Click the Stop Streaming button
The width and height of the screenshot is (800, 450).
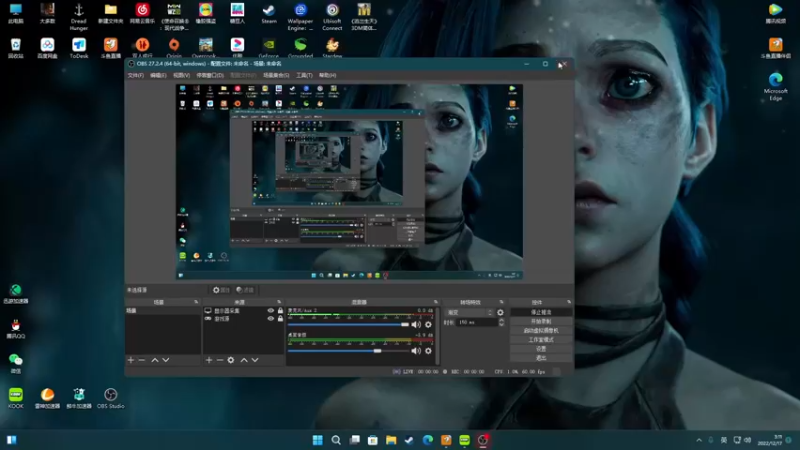[x=541, y=312]
